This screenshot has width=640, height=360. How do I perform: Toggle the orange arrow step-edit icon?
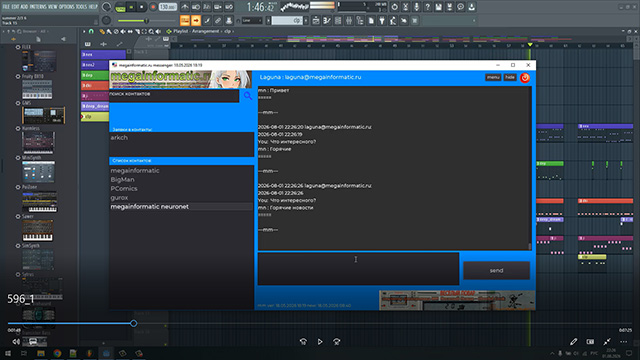[x=196, y=20]
